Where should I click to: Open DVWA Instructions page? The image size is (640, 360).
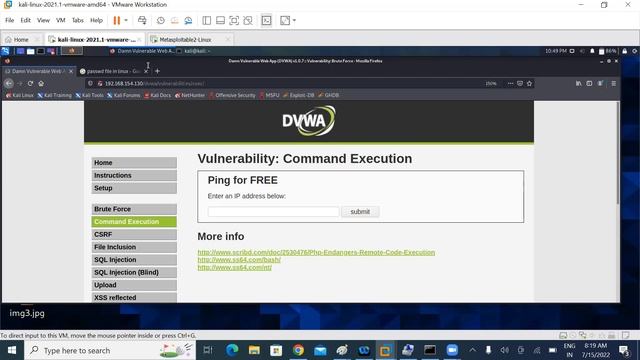tap(134, 176)
